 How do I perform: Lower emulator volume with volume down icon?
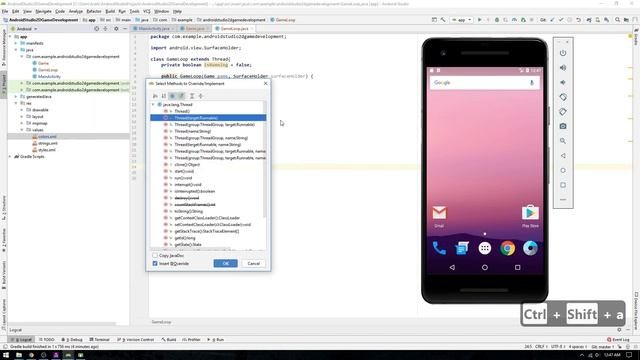[x=563, y=82]
